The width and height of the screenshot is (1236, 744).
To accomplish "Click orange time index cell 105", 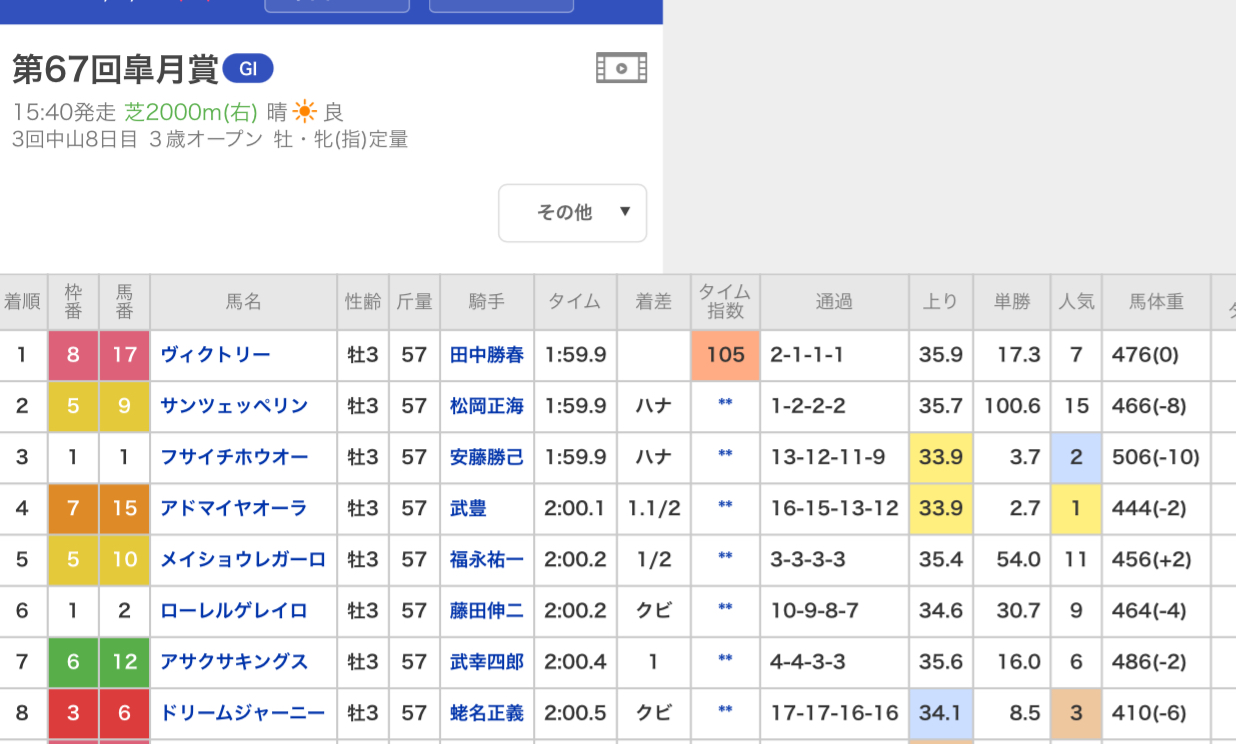I will (725, 355).
